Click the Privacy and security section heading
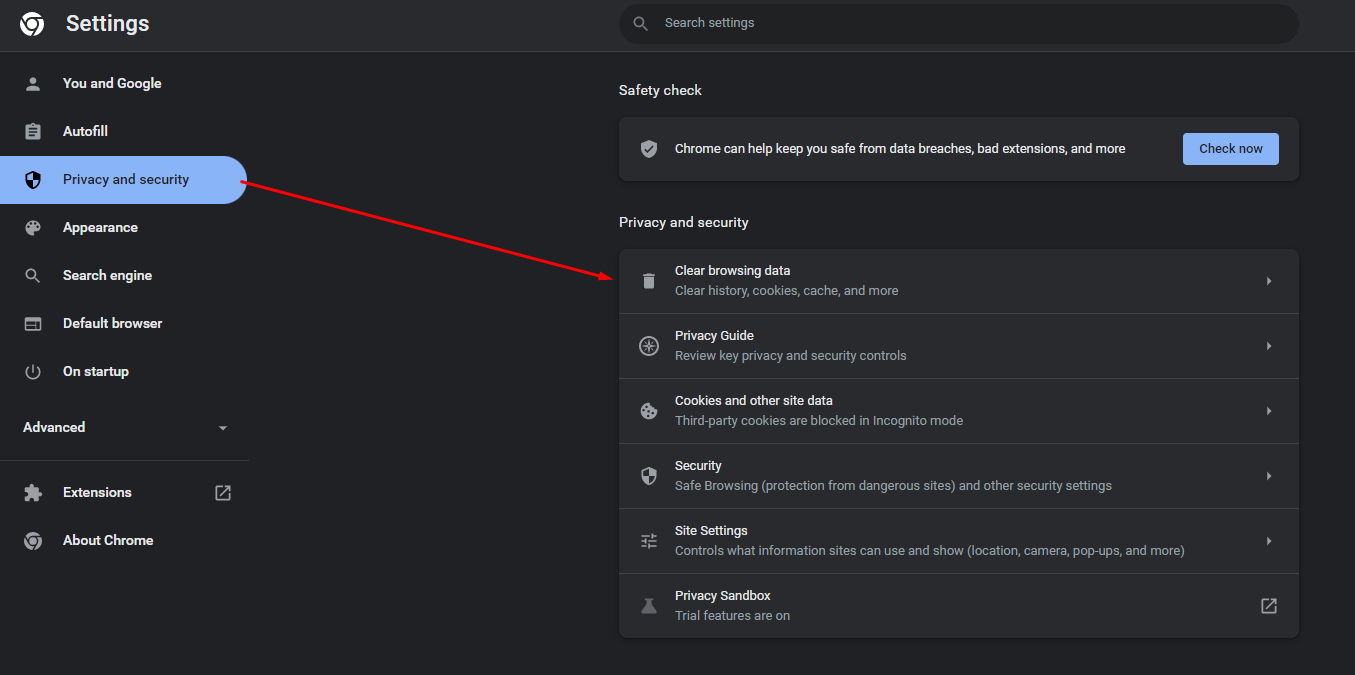Image resolution: width=1355 pixels, height=675 pixels. click(x=684, y=223)
